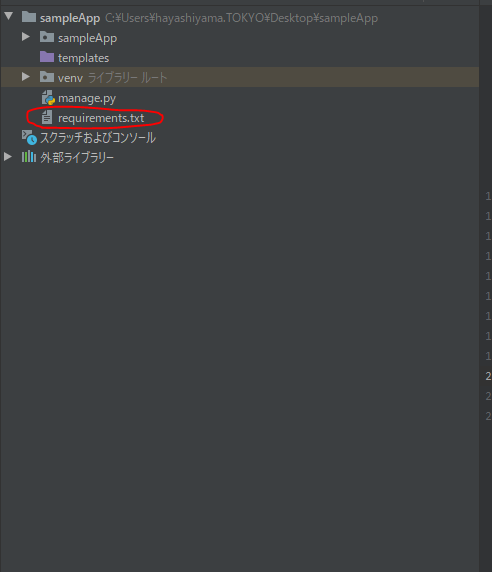
Task: Select the circled requirements.txt file
Action: [101, 118]
